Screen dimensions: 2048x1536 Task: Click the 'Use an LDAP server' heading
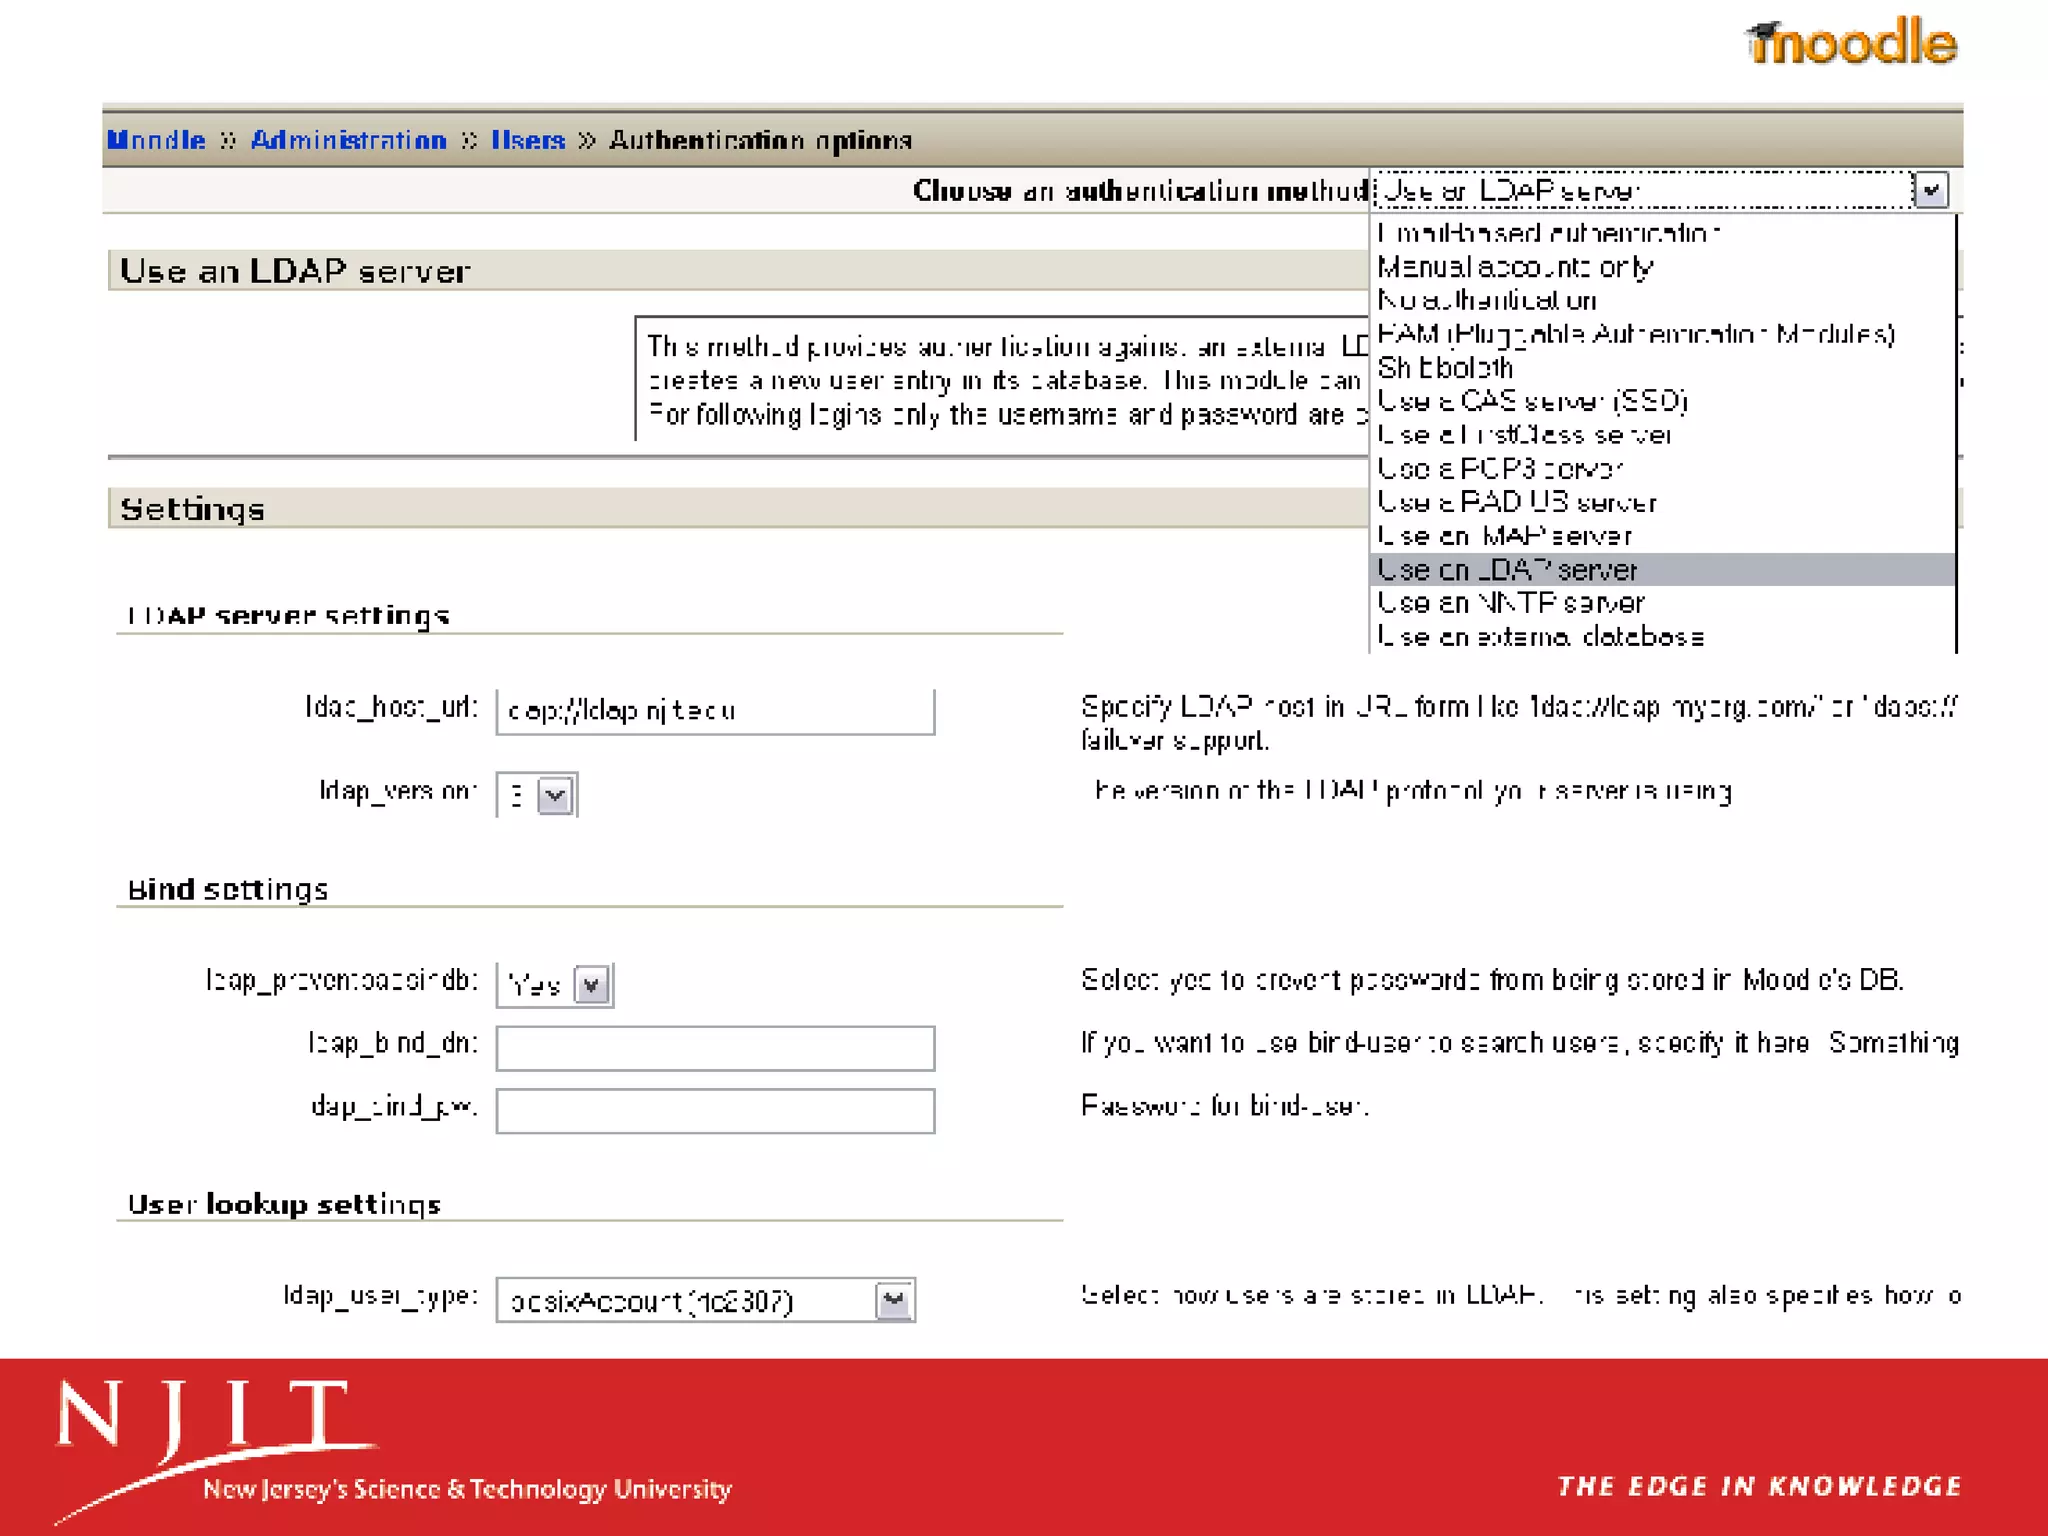295,271
